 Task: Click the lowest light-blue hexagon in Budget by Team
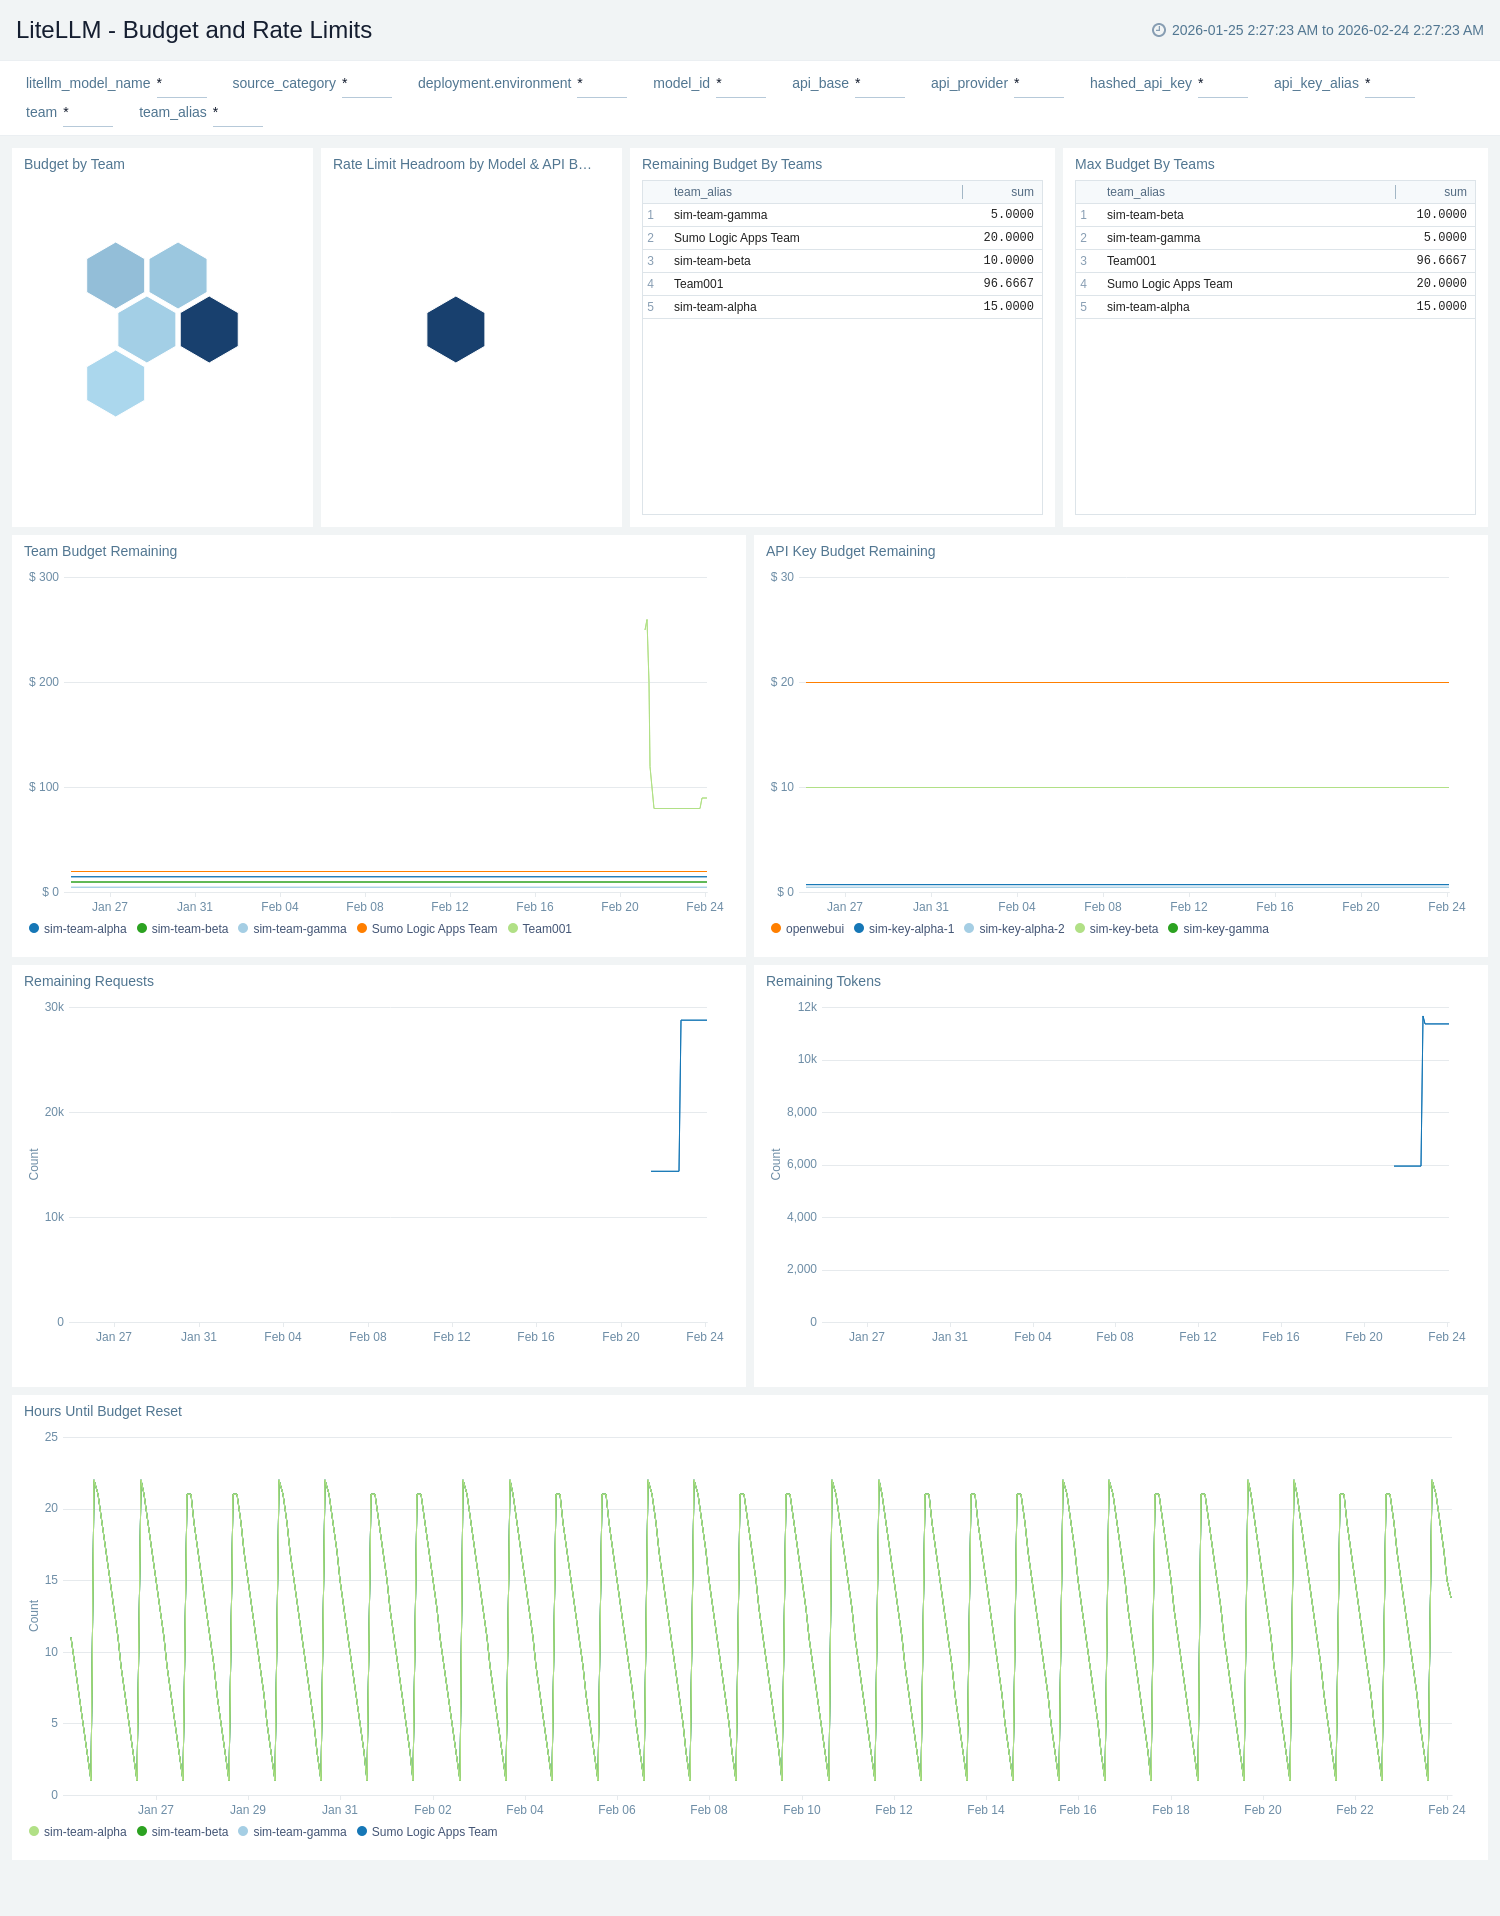click(115, 383)
